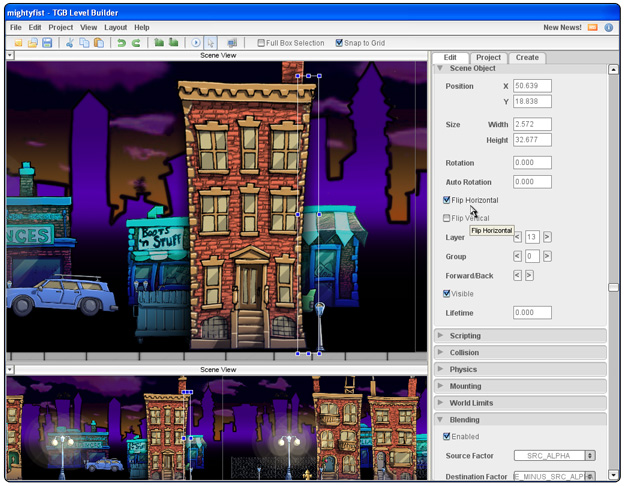Viewport: 625px width, 486px height.
Task: Click the New project icon in toolbar
Action: (x=18, y=43)
